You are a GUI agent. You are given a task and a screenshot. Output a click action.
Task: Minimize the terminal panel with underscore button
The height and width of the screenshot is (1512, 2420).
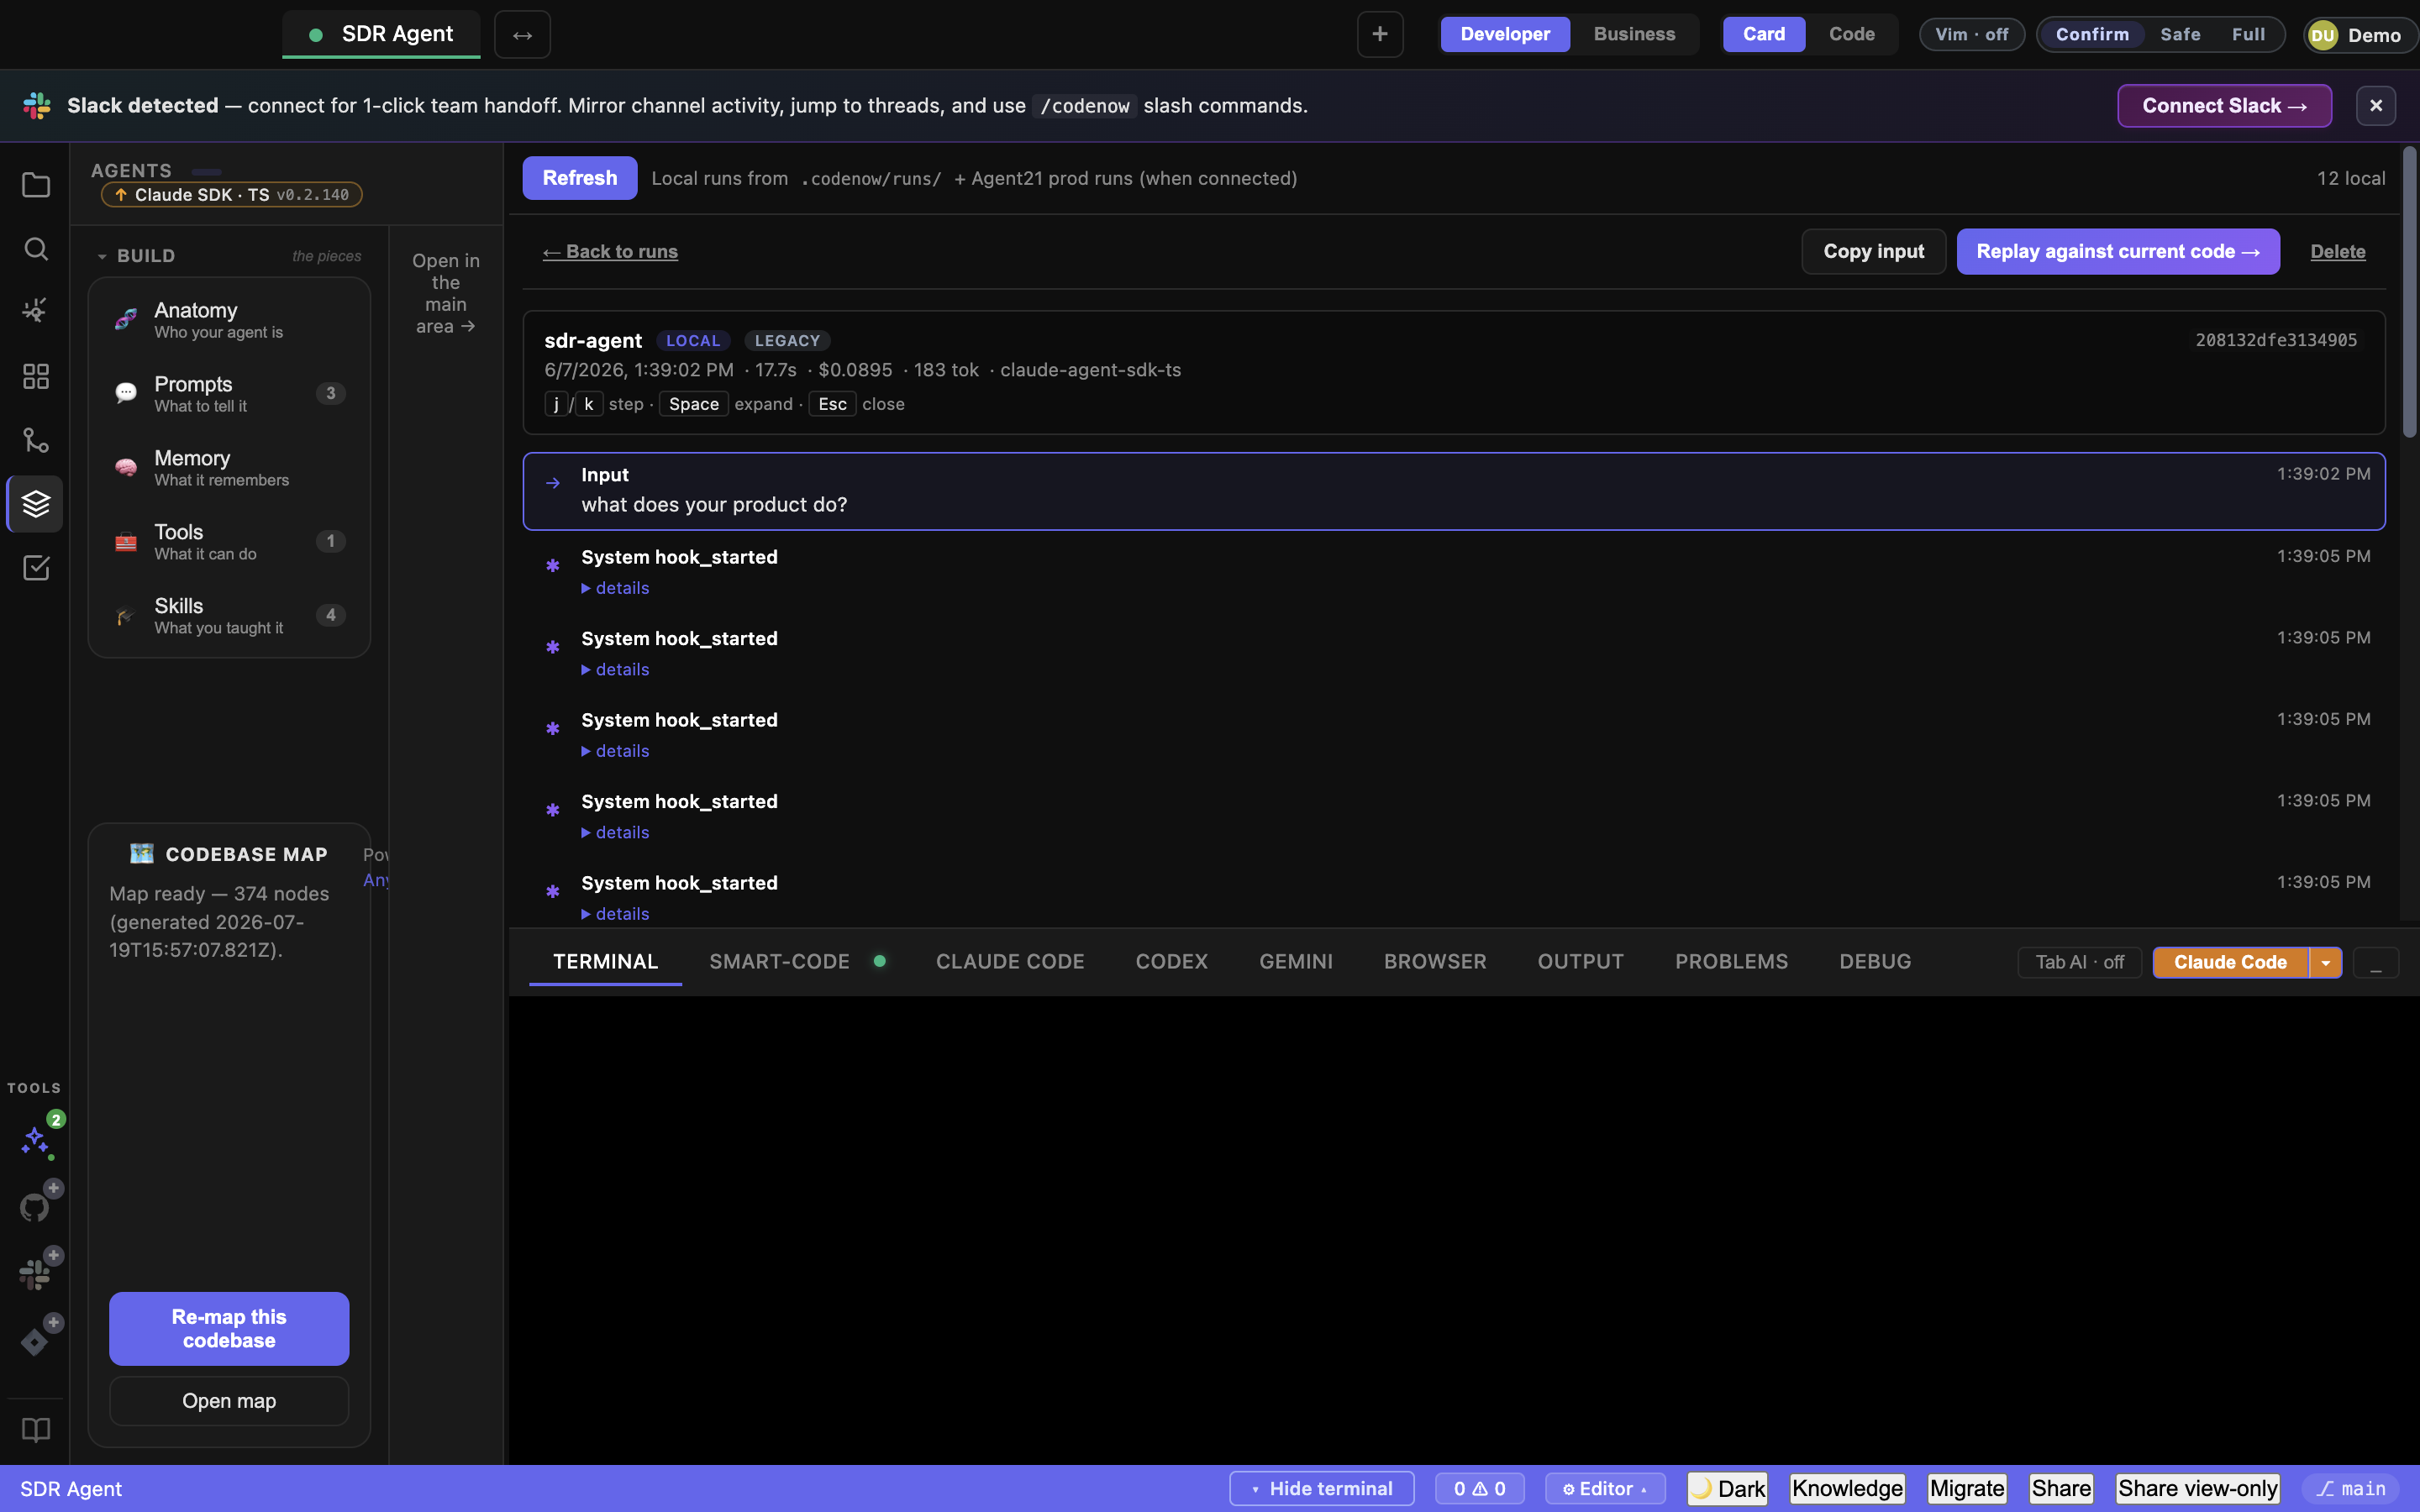(x=2376, y=962)
